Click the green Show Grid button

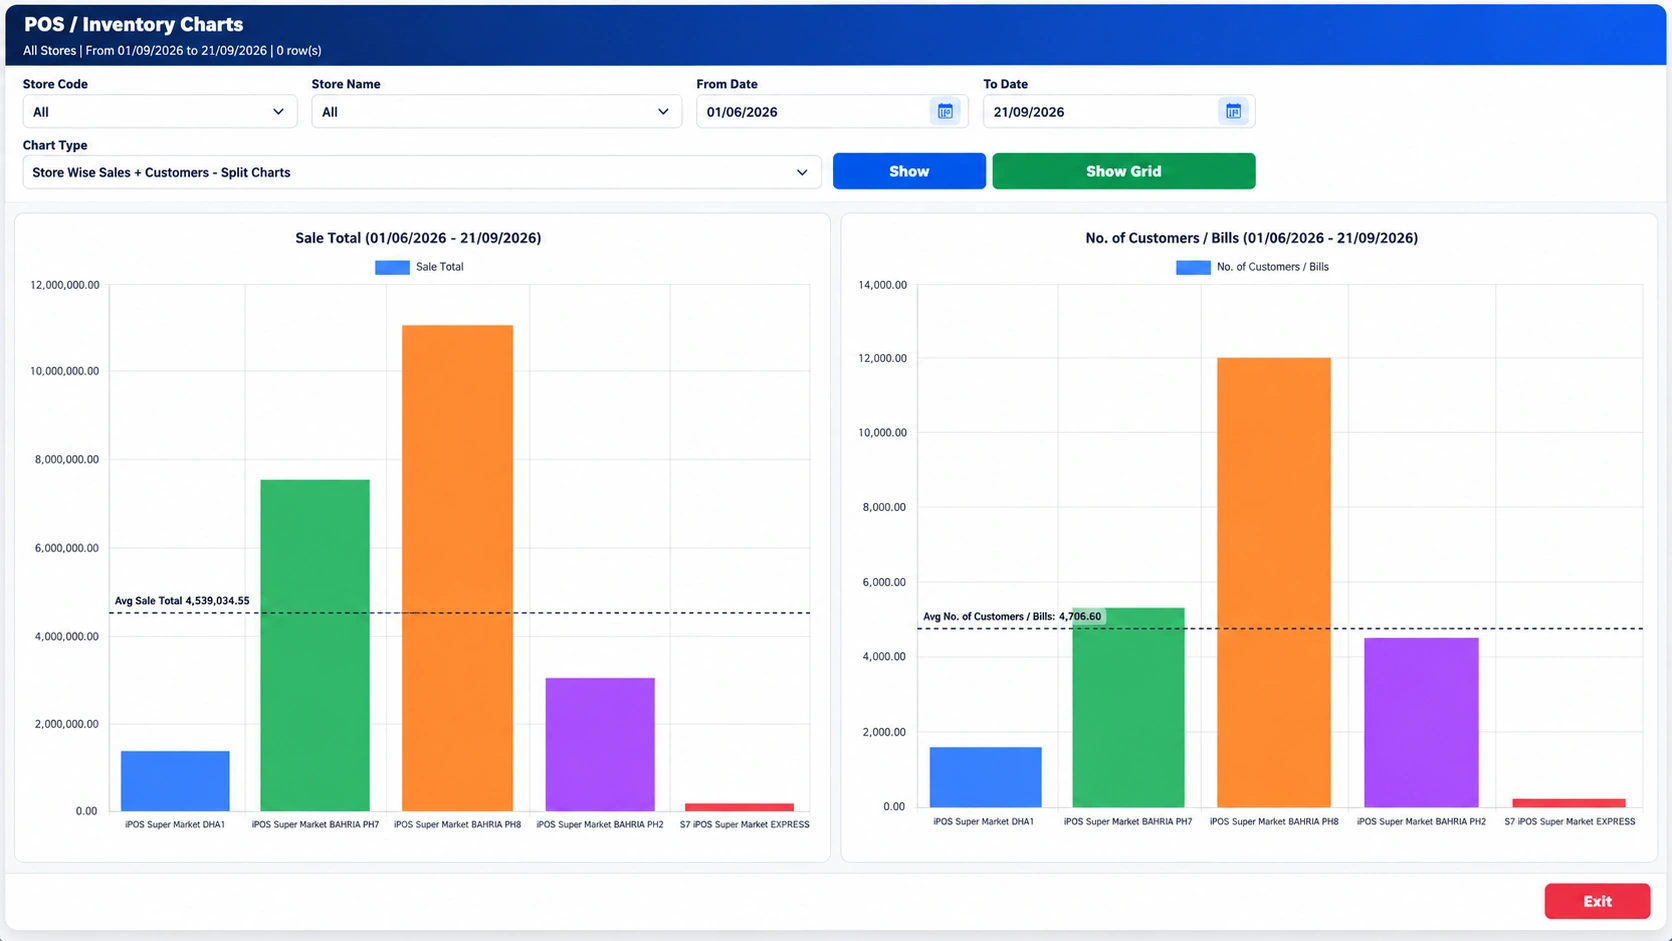(x=1124, y=171)
